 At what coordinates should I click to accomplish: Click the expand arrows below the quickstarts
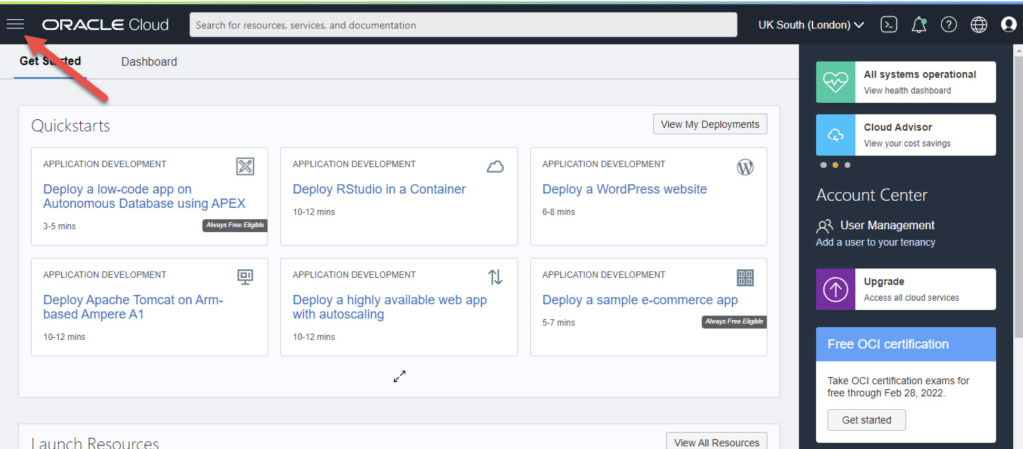point(399,377)
